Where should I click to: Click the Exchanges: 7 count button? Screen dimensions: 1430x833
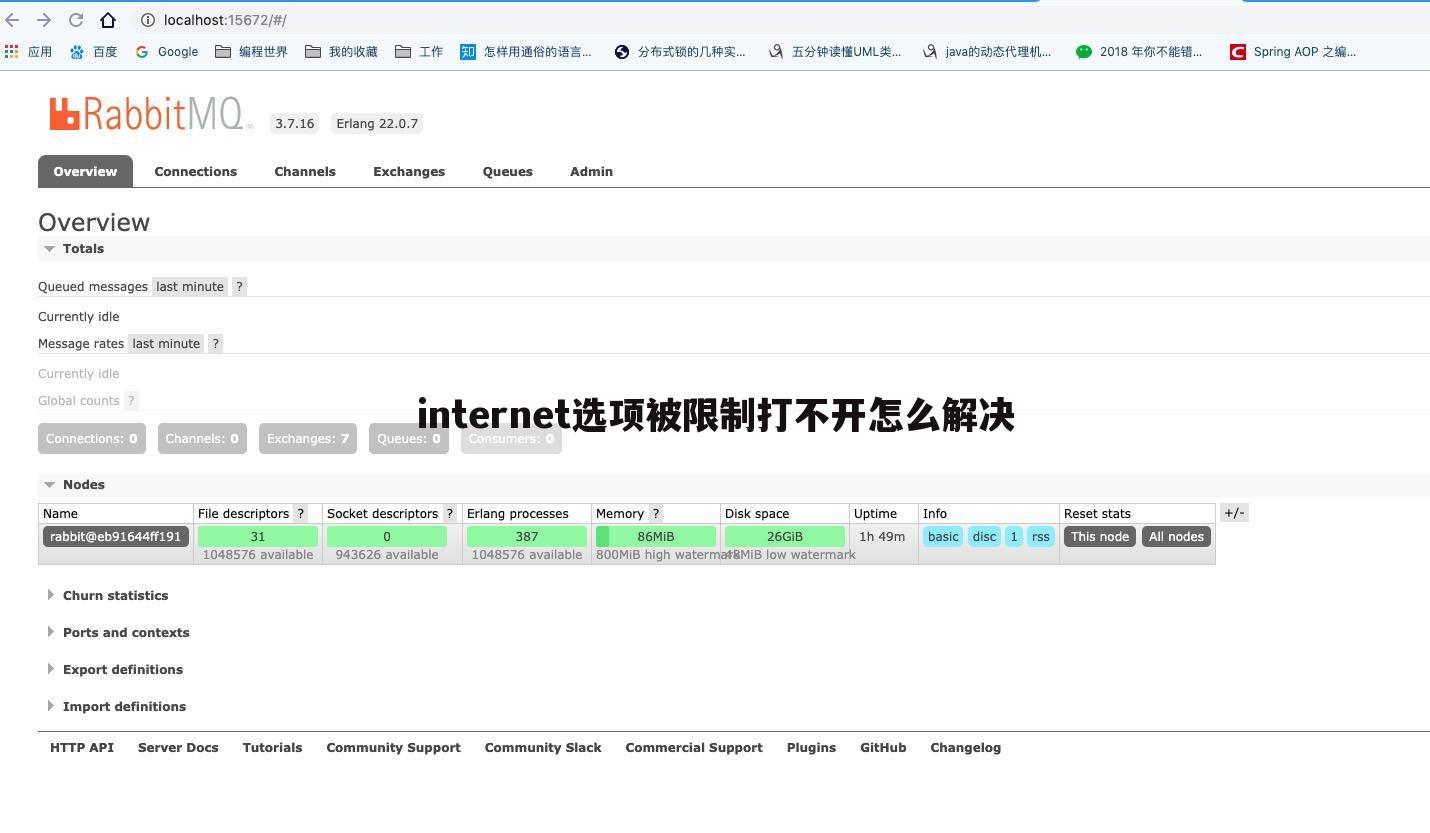coord(308,439)
